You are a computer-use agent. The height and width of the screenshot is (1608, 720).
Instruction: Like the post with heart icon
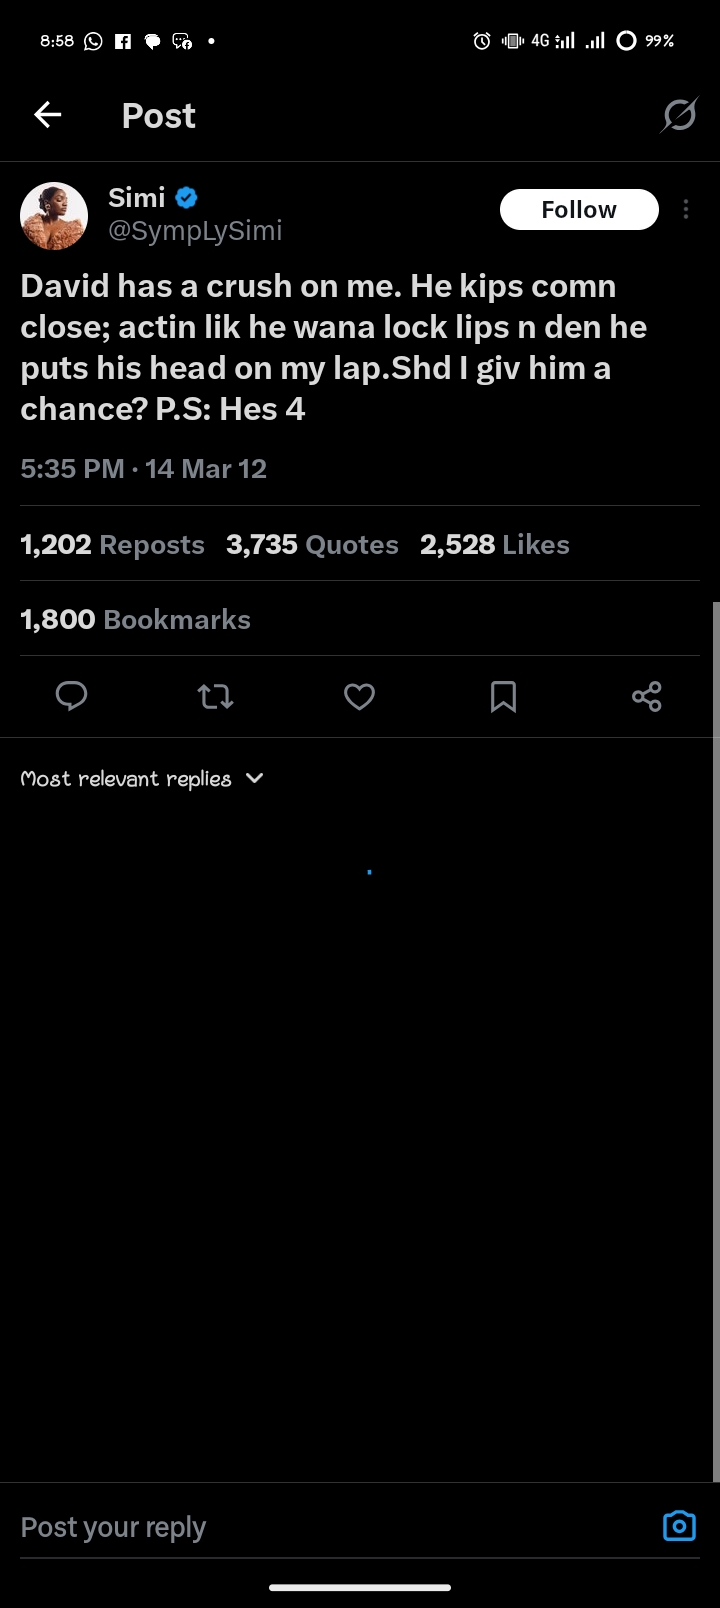click(359, 696)
